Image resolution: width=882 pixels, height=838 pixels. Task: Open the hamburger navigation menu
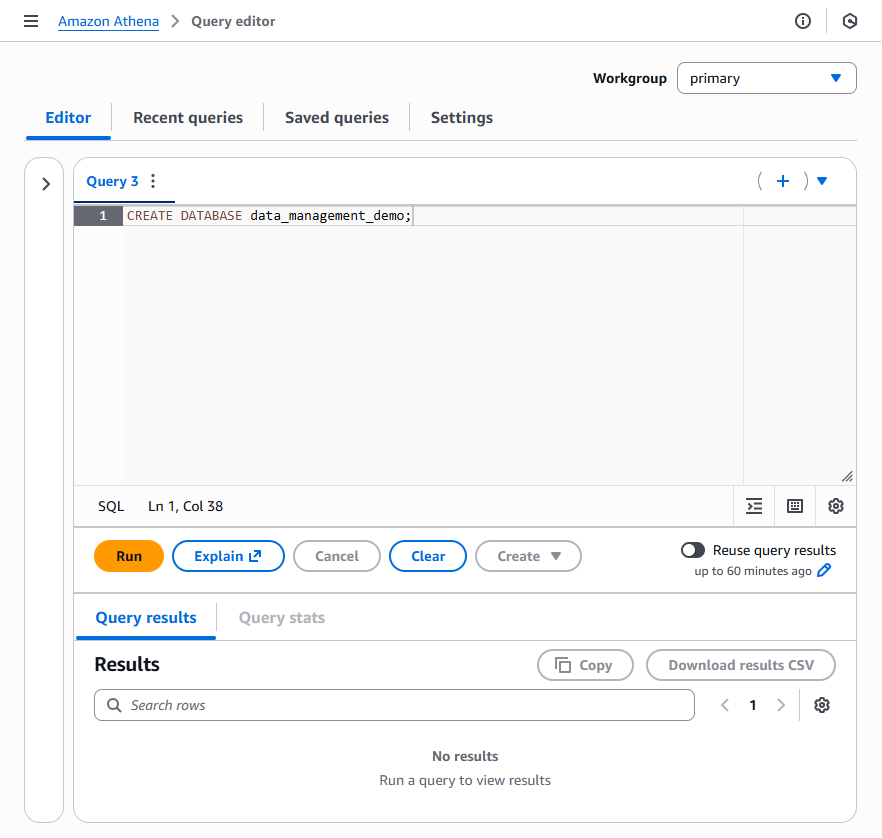pyautogui.click(x=31, y=21)
